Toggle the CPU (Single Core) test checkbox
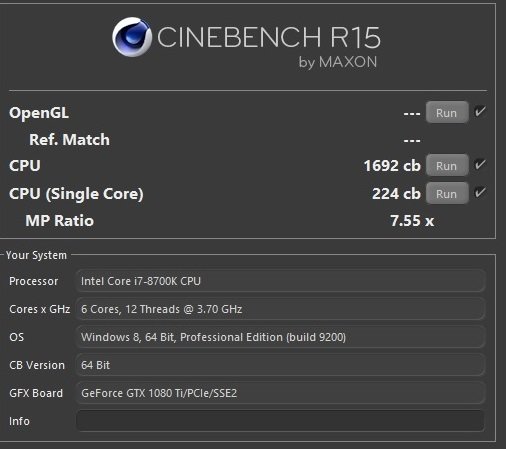The width and height of the screenshot is (506, 449). [x=480, y=192]
